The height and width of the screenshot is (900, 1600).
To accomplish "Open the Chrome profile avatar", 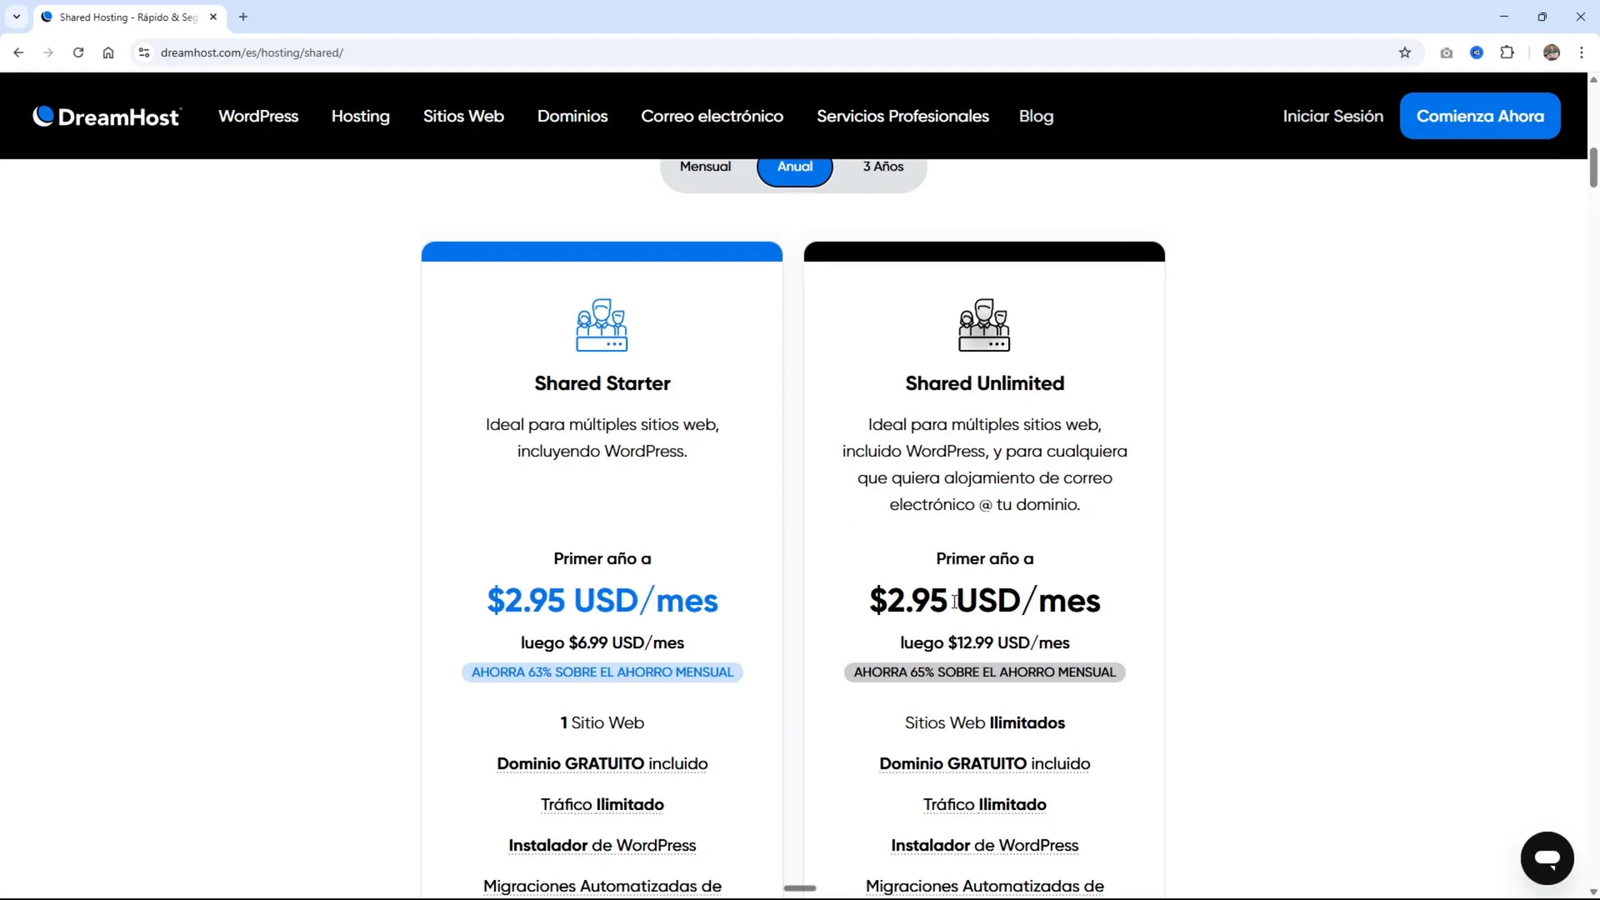I will pyautogui.click(x=1552, y=52).
